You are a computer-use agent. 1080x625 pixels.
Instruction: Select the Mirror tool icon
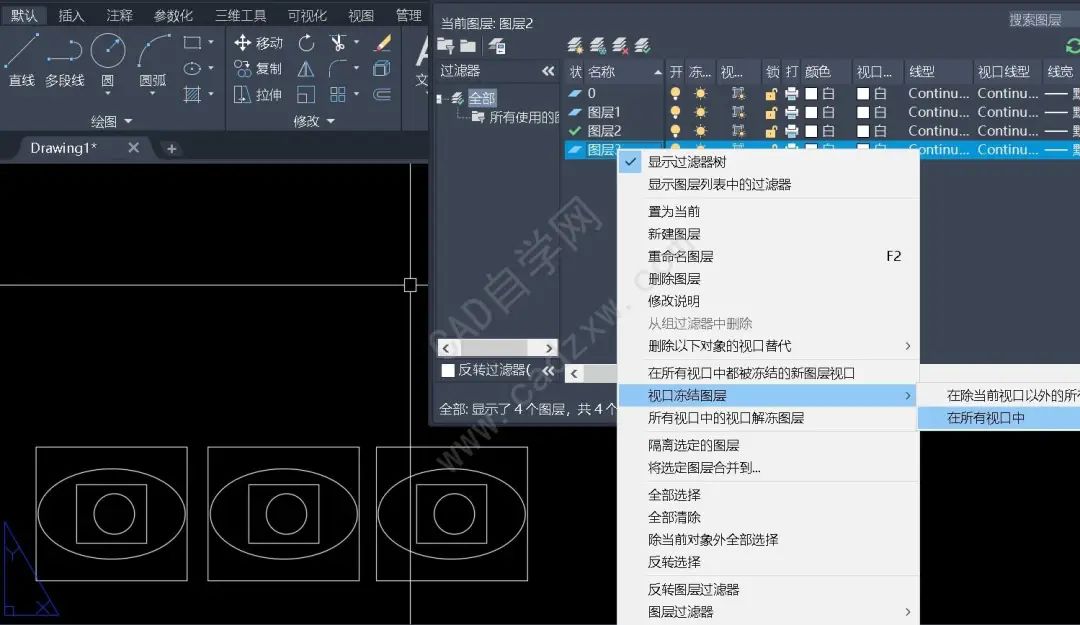point(306,69)
